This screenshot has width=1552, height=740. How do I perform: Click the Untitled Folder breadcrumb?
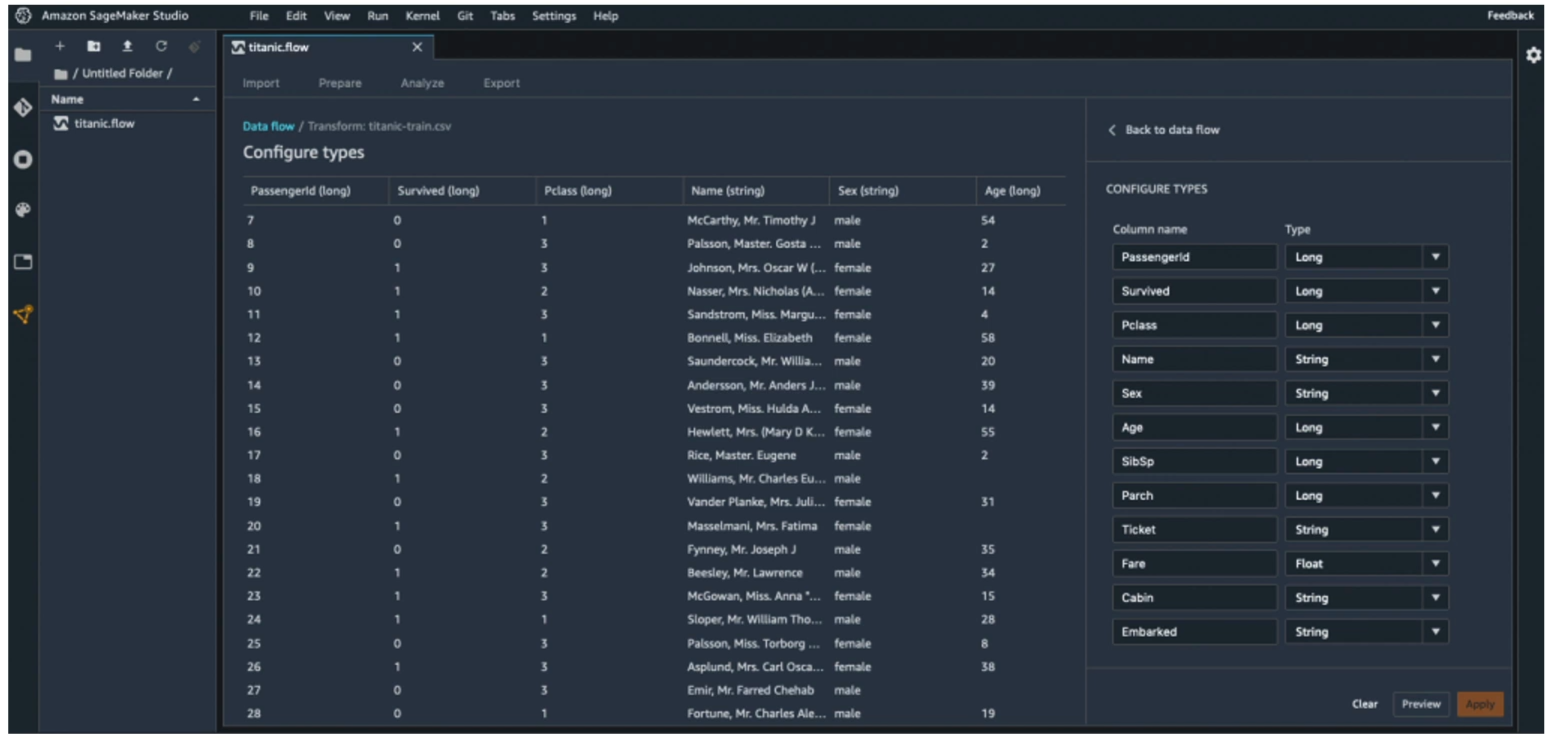[123, 74]
